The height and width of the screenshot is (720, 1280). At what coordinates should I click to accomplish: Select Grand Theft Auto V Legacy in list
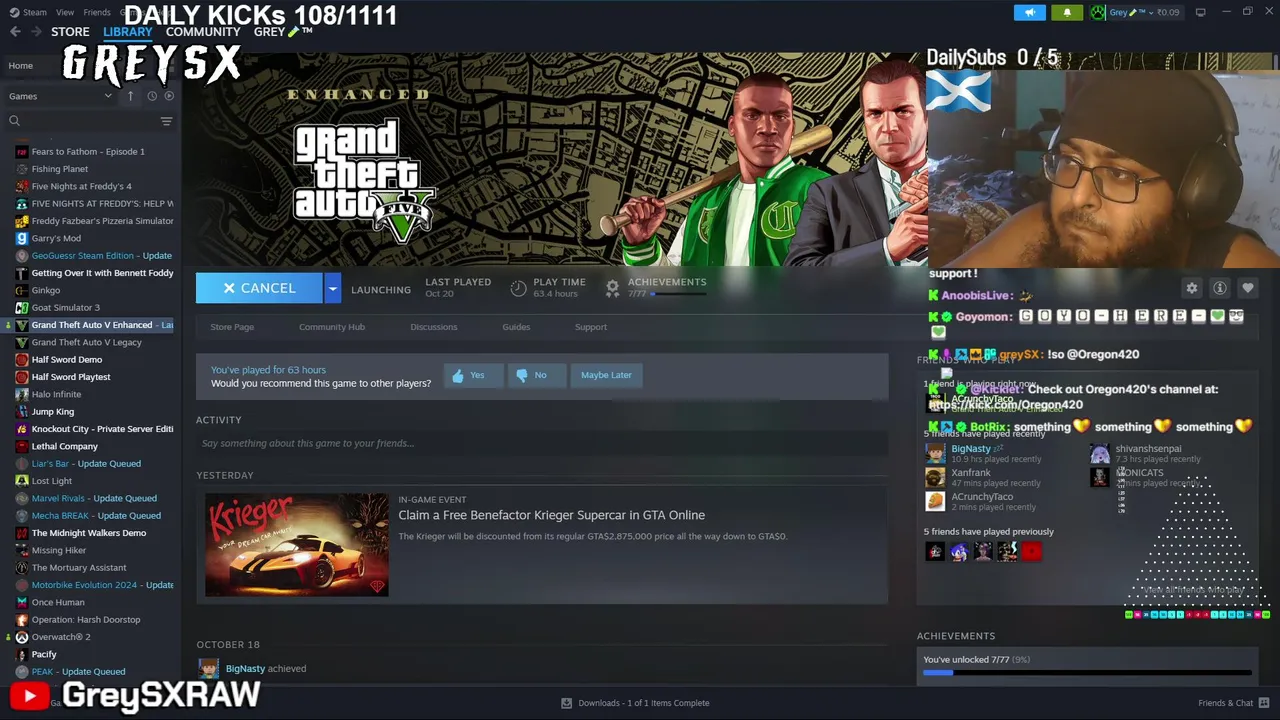pos(86,342)
